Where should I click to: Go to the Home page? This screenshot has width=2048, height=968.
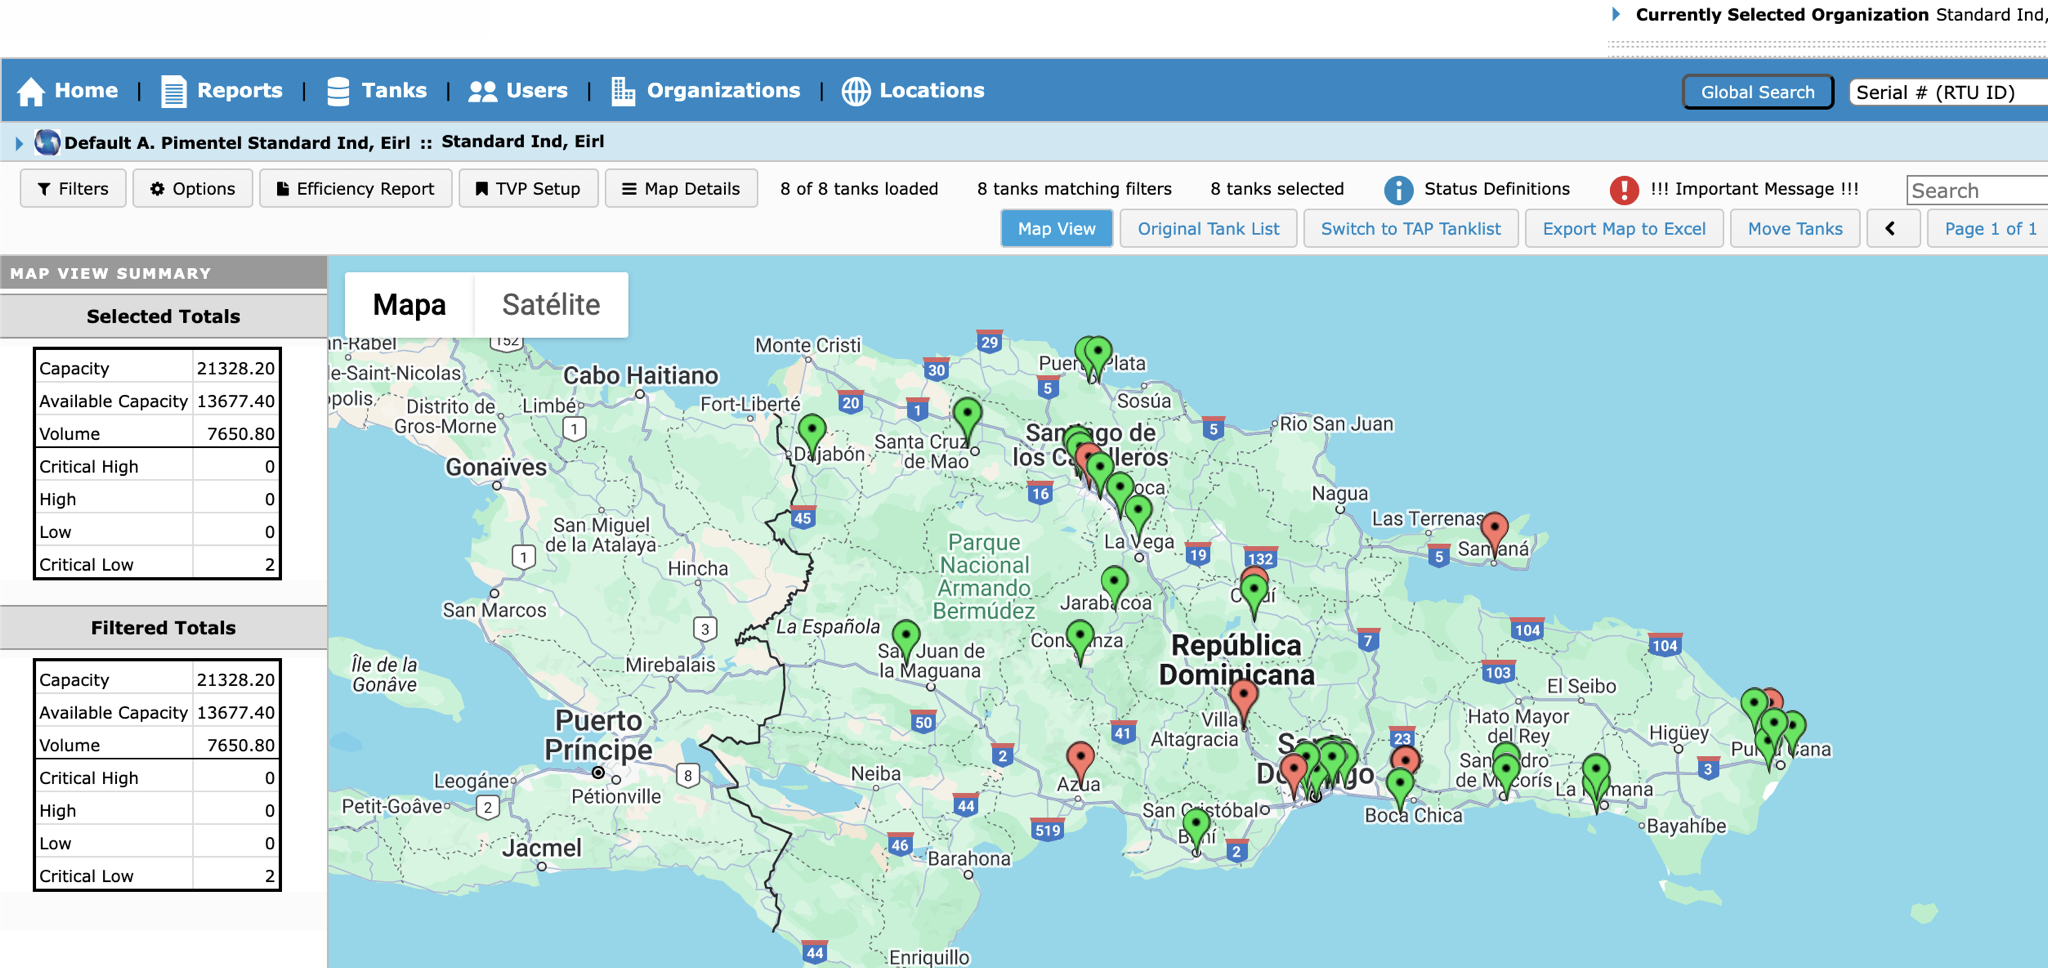coord(86,91)
